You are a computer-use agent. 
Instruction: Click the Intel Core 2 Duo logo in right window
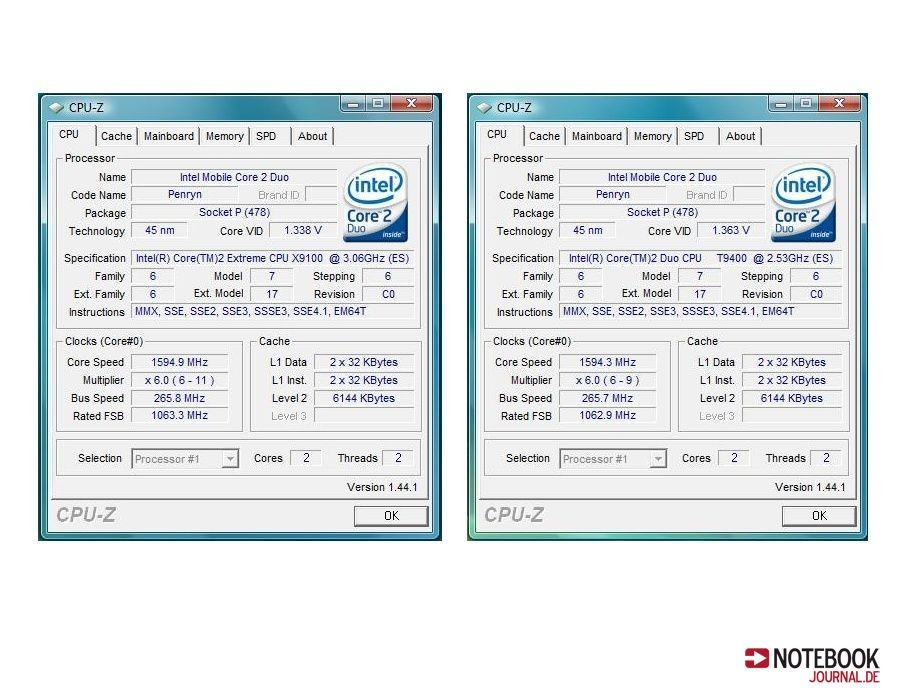[803, 203]
